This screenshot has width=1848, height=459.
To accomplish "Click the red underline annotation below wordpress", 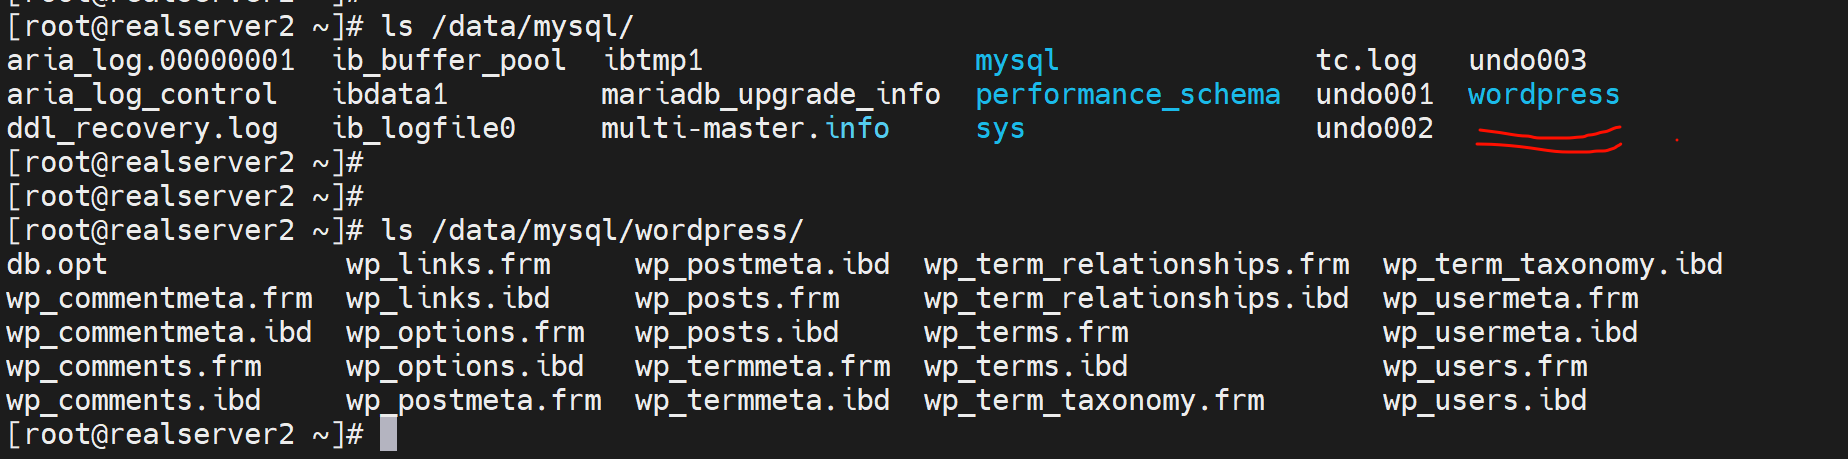I will tap(1548, 140).
